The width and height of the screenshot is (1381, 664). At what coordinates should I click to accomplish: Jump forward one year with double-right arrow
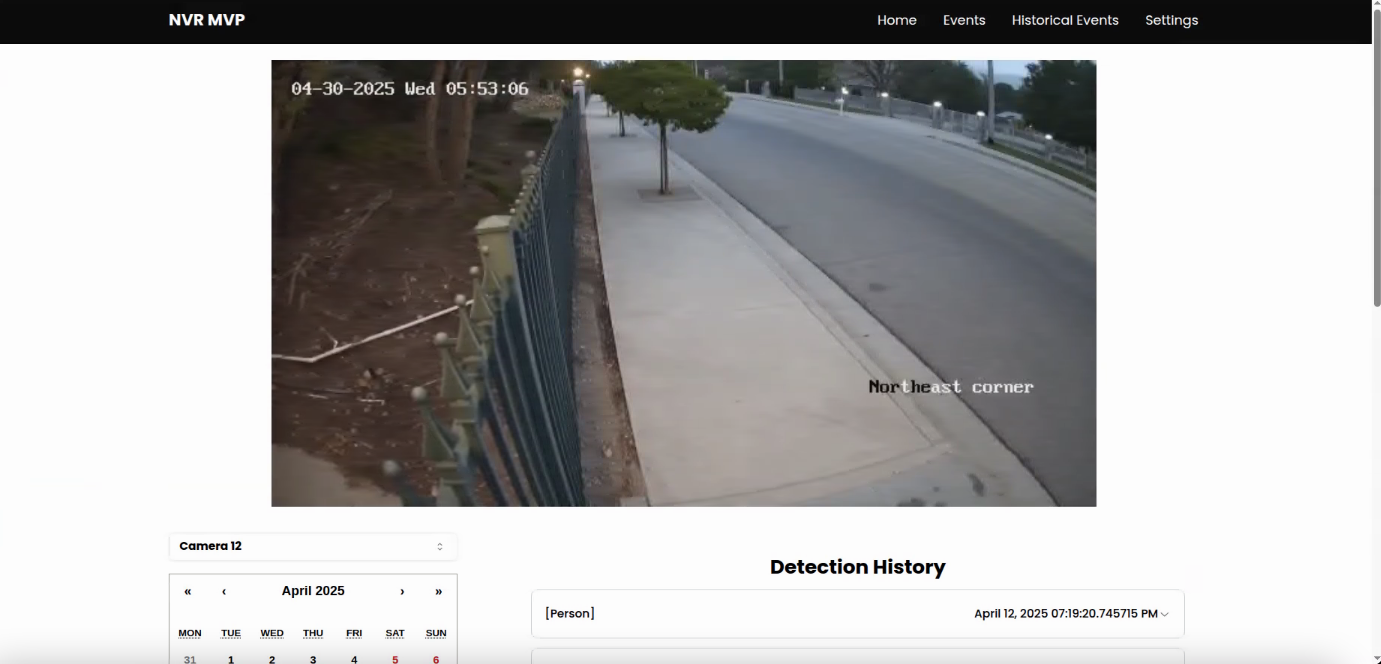[438, 591]
